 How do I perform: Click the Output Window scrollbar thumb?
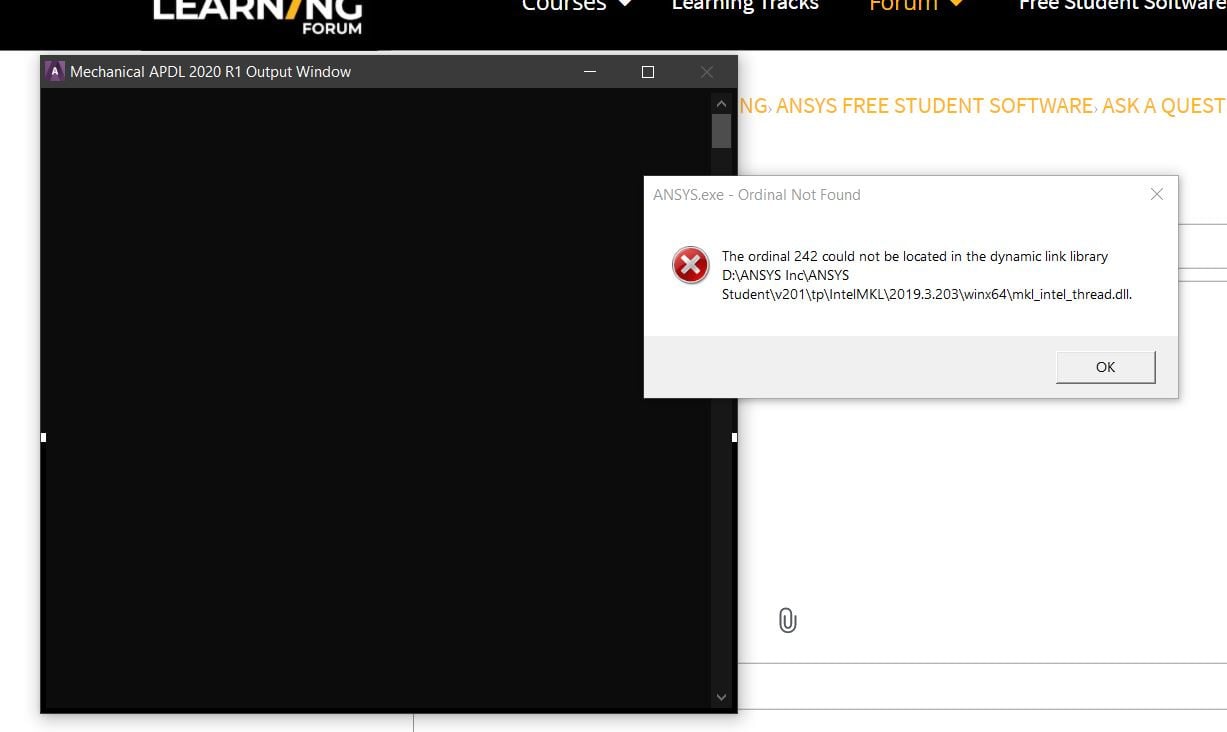(721, 131)
